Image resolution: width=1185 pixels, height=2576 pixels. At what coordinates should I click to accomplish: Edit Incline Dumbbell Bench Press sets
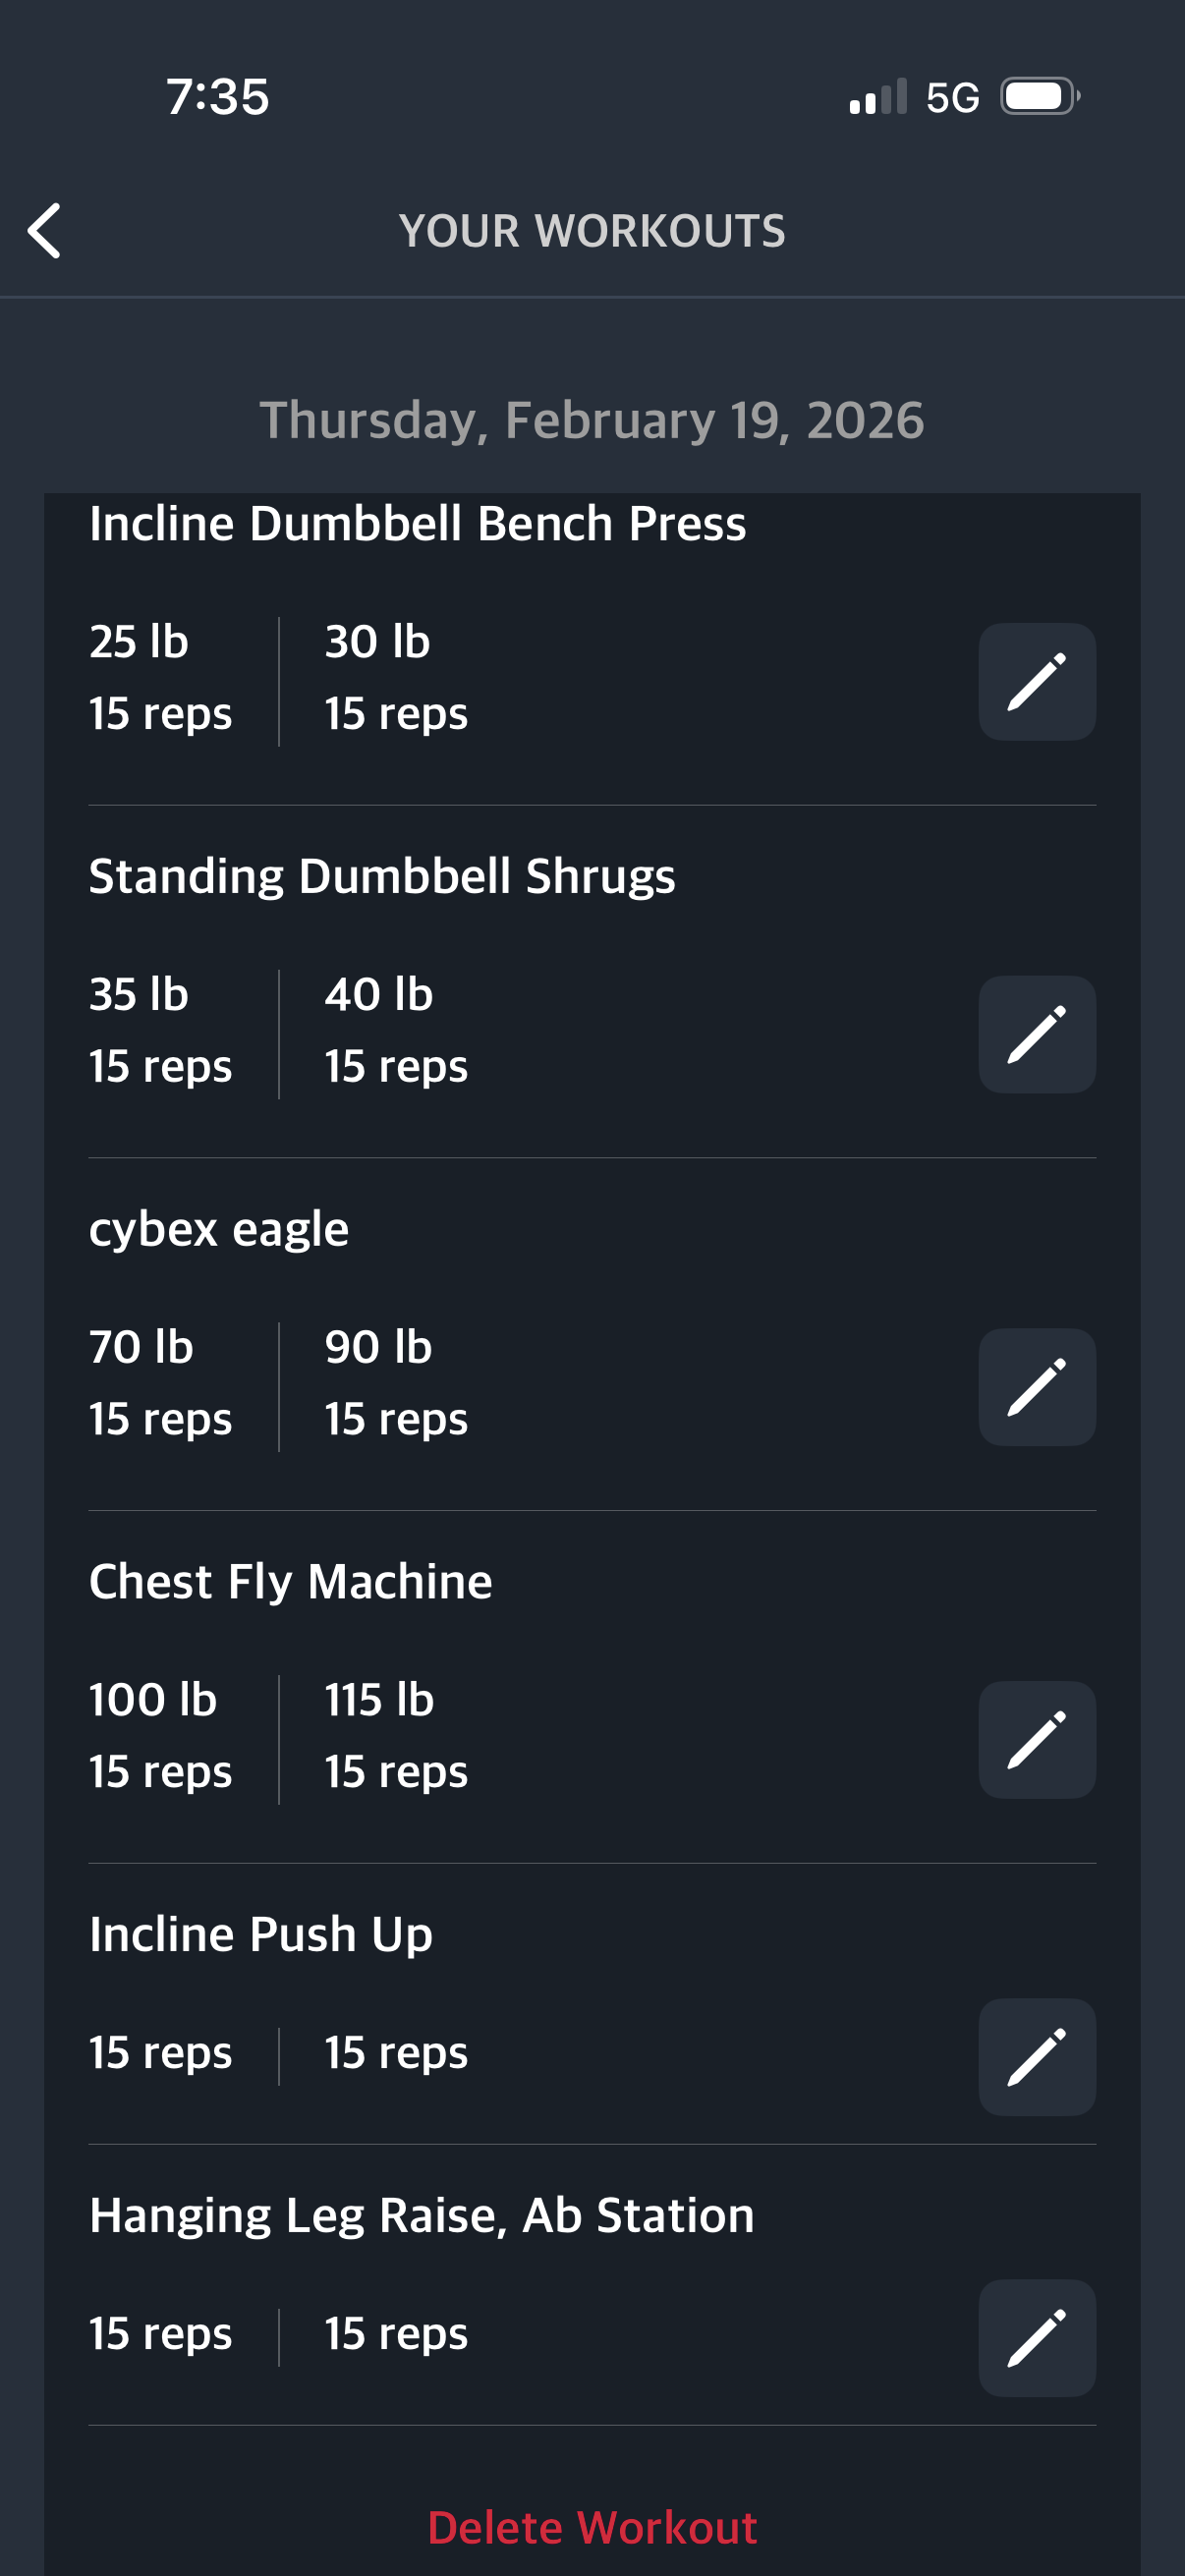(x=1036, y=682)
